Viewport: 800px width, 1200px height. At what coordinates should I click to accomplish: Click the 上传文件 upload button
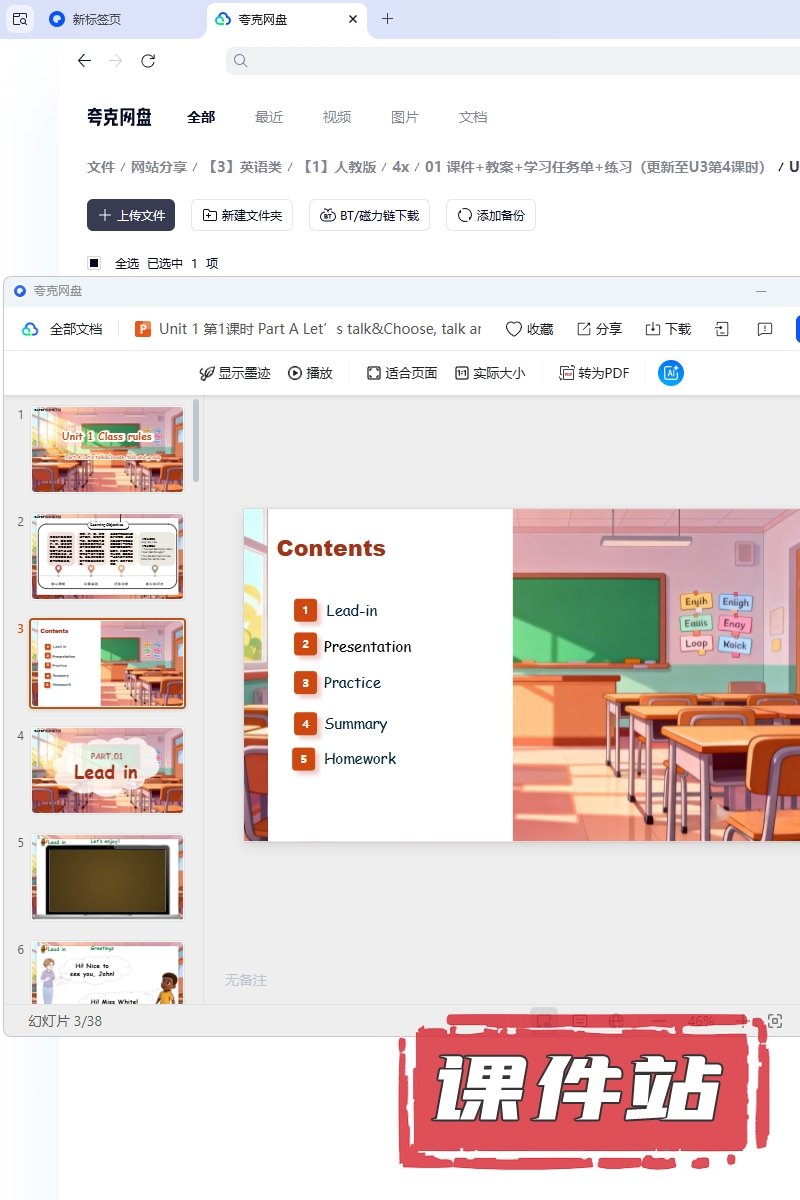click(131, 215)
